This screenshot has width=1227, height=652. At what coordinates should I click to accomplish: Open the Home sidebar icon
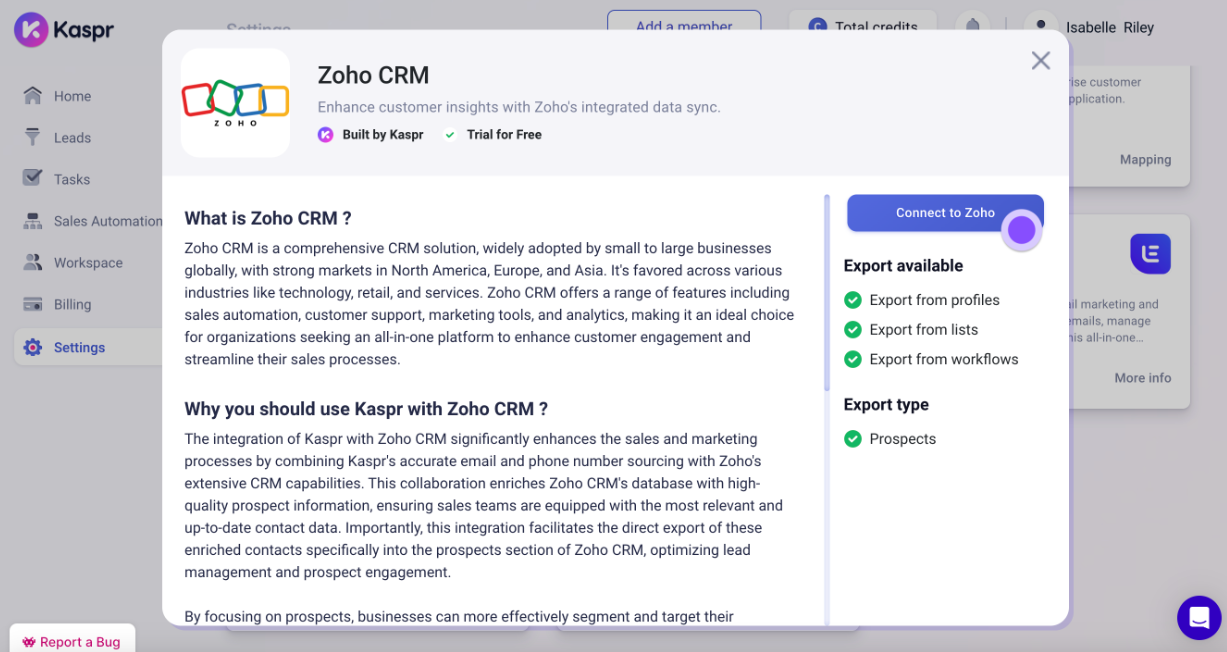33,96
